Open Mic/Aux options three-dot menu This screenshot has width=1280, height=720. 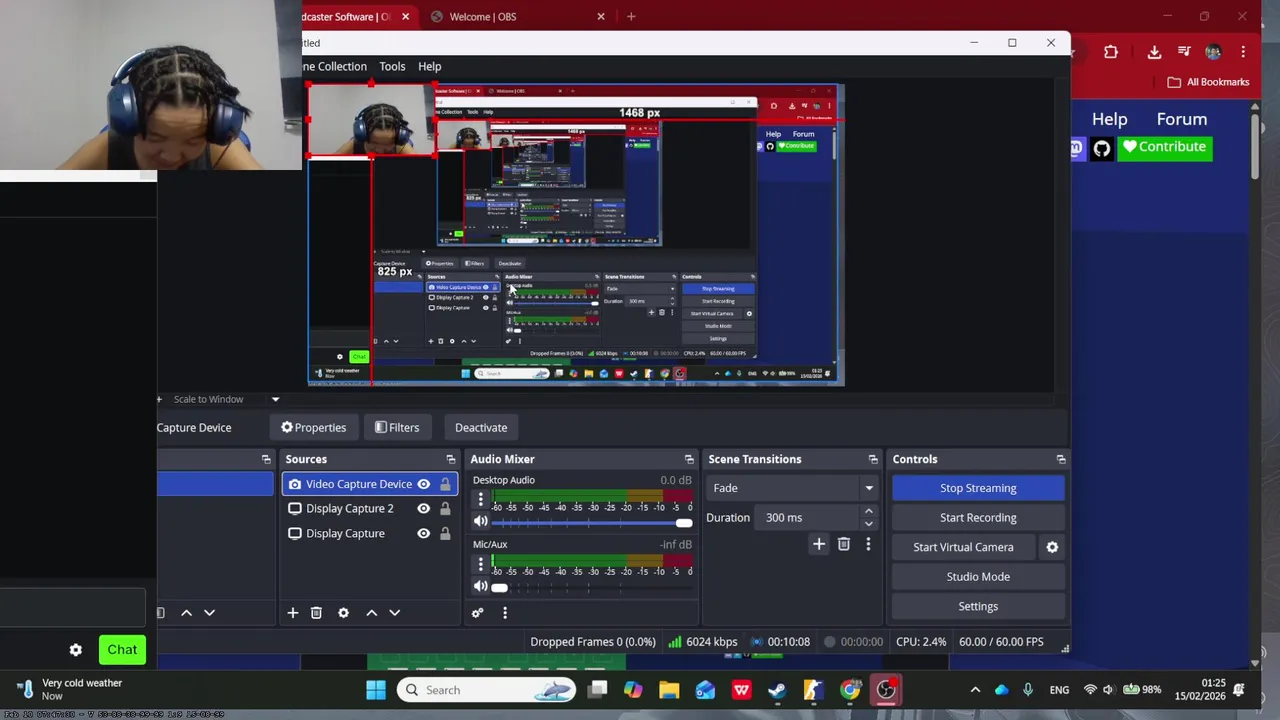(480, 565)
